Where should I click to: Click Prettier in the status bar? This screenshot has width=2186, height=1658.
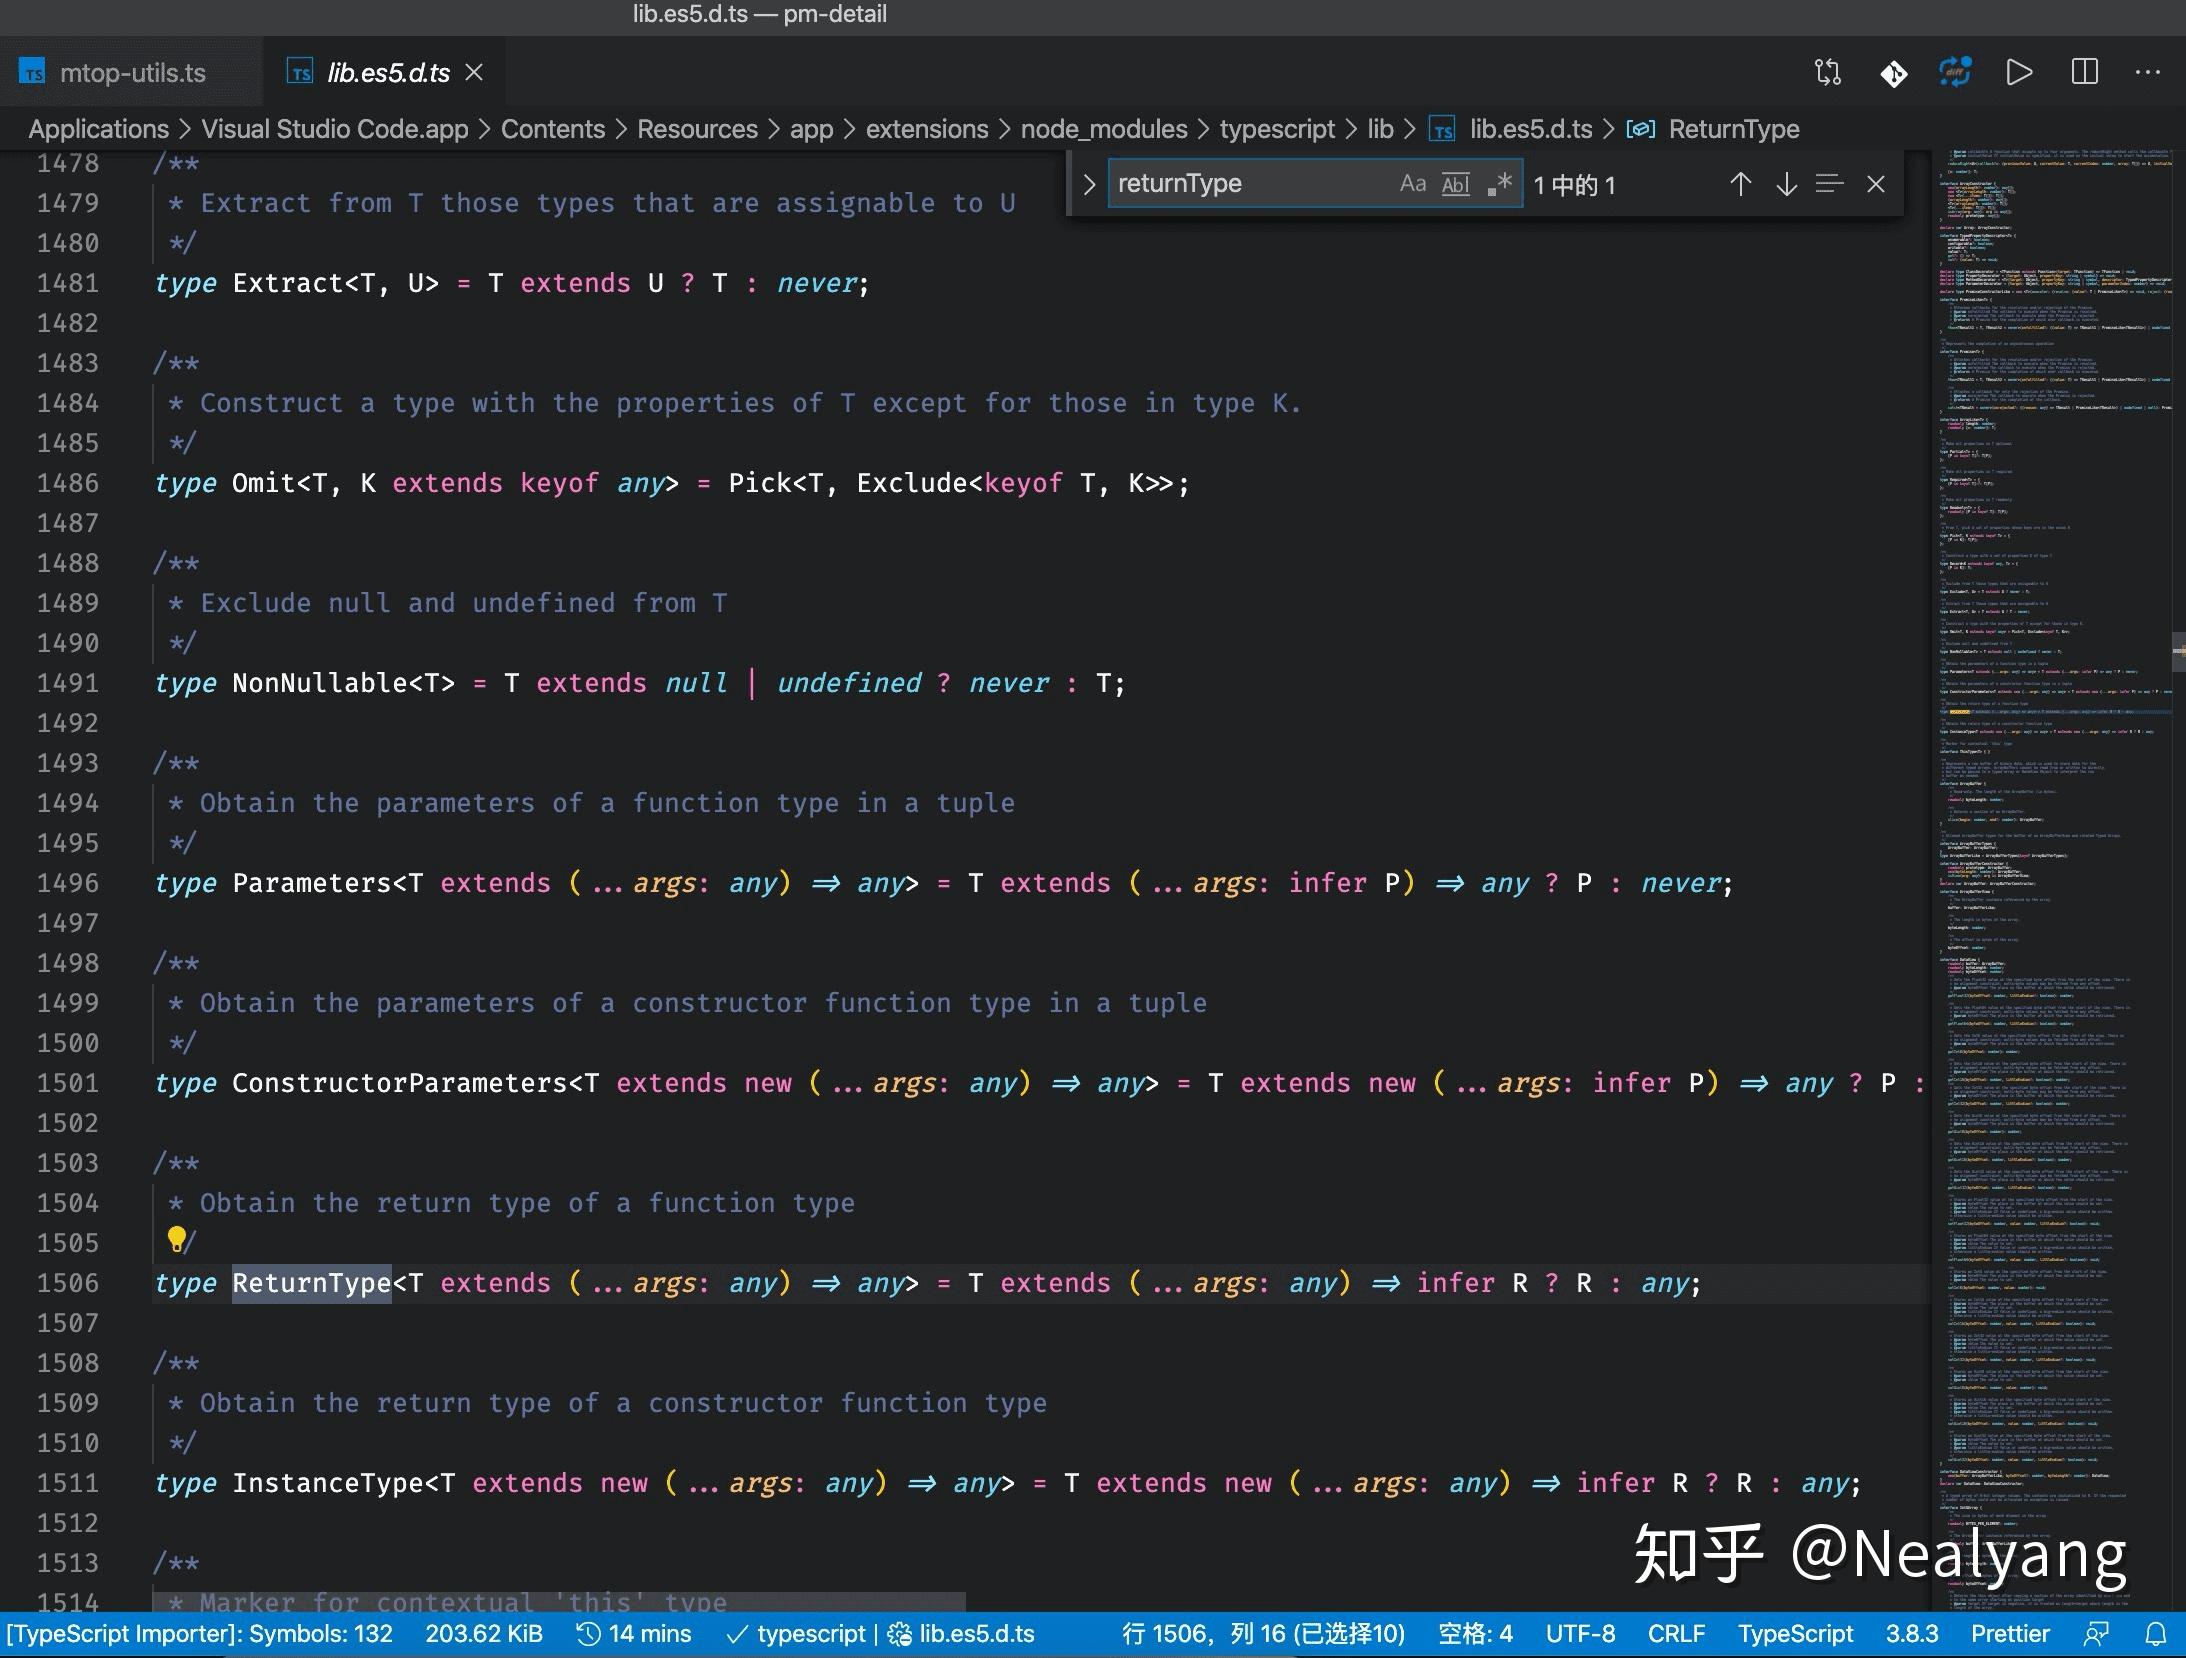(x=2011, y=1633)
